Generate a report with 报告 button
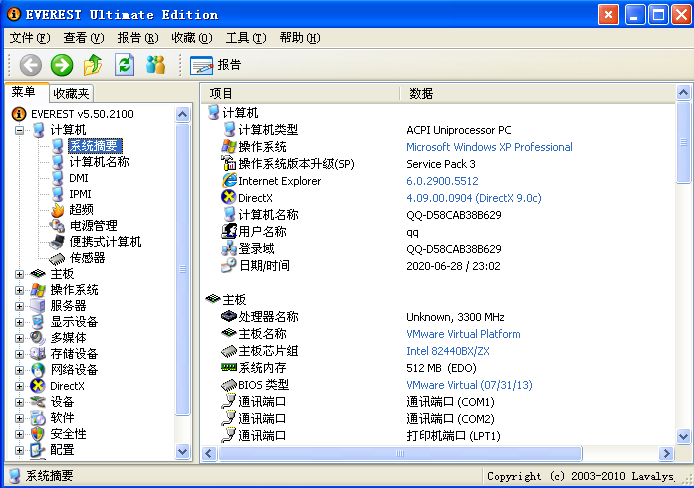This screenshot has height=488, width=694. pos(216,65)
